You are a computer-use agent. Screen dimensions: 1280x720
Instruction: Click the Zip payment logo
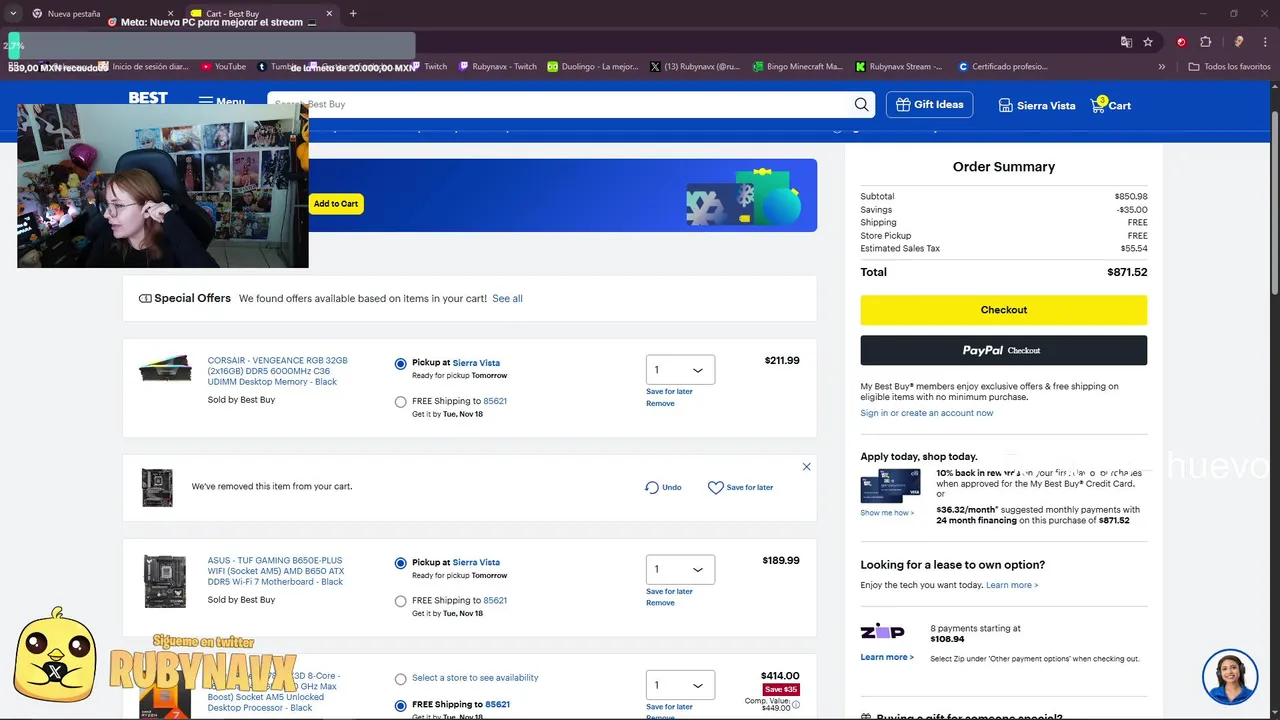pos(882,632)
